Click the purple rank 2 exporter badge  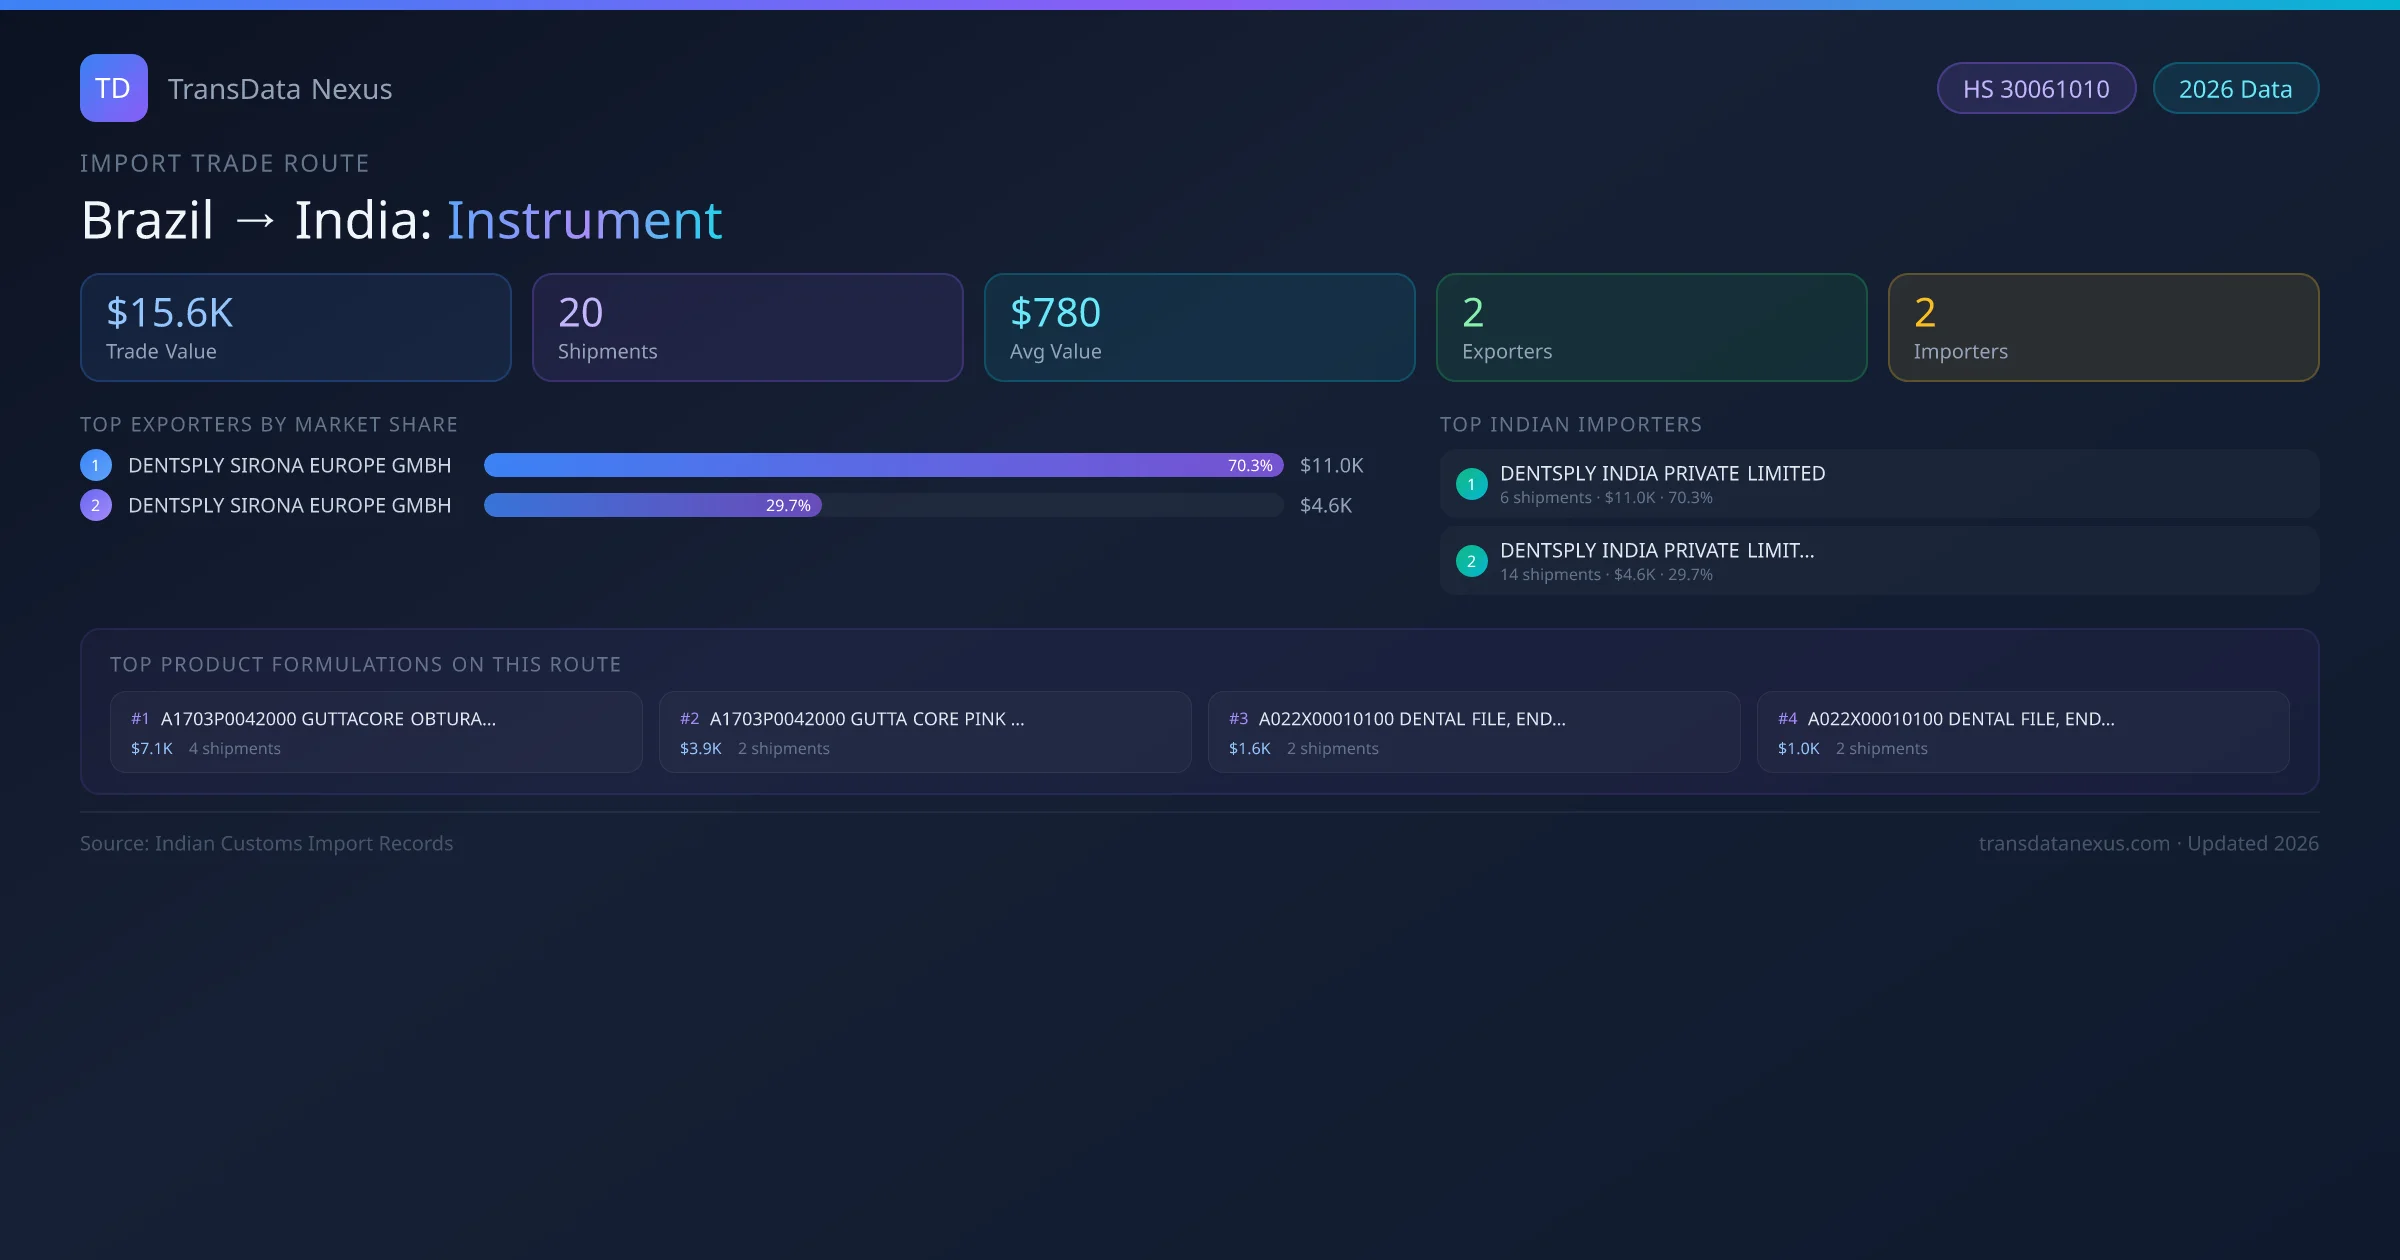point(96,505)
